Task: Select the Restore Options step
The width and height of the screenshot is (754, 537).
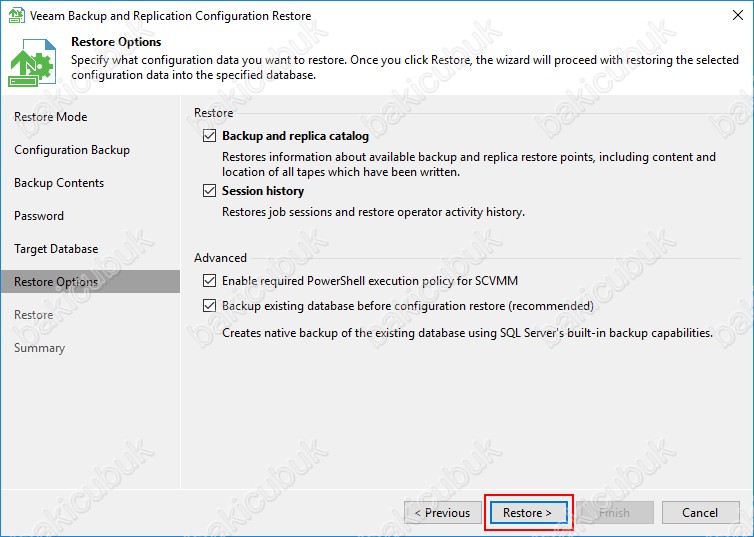Action: click(90, 281)
